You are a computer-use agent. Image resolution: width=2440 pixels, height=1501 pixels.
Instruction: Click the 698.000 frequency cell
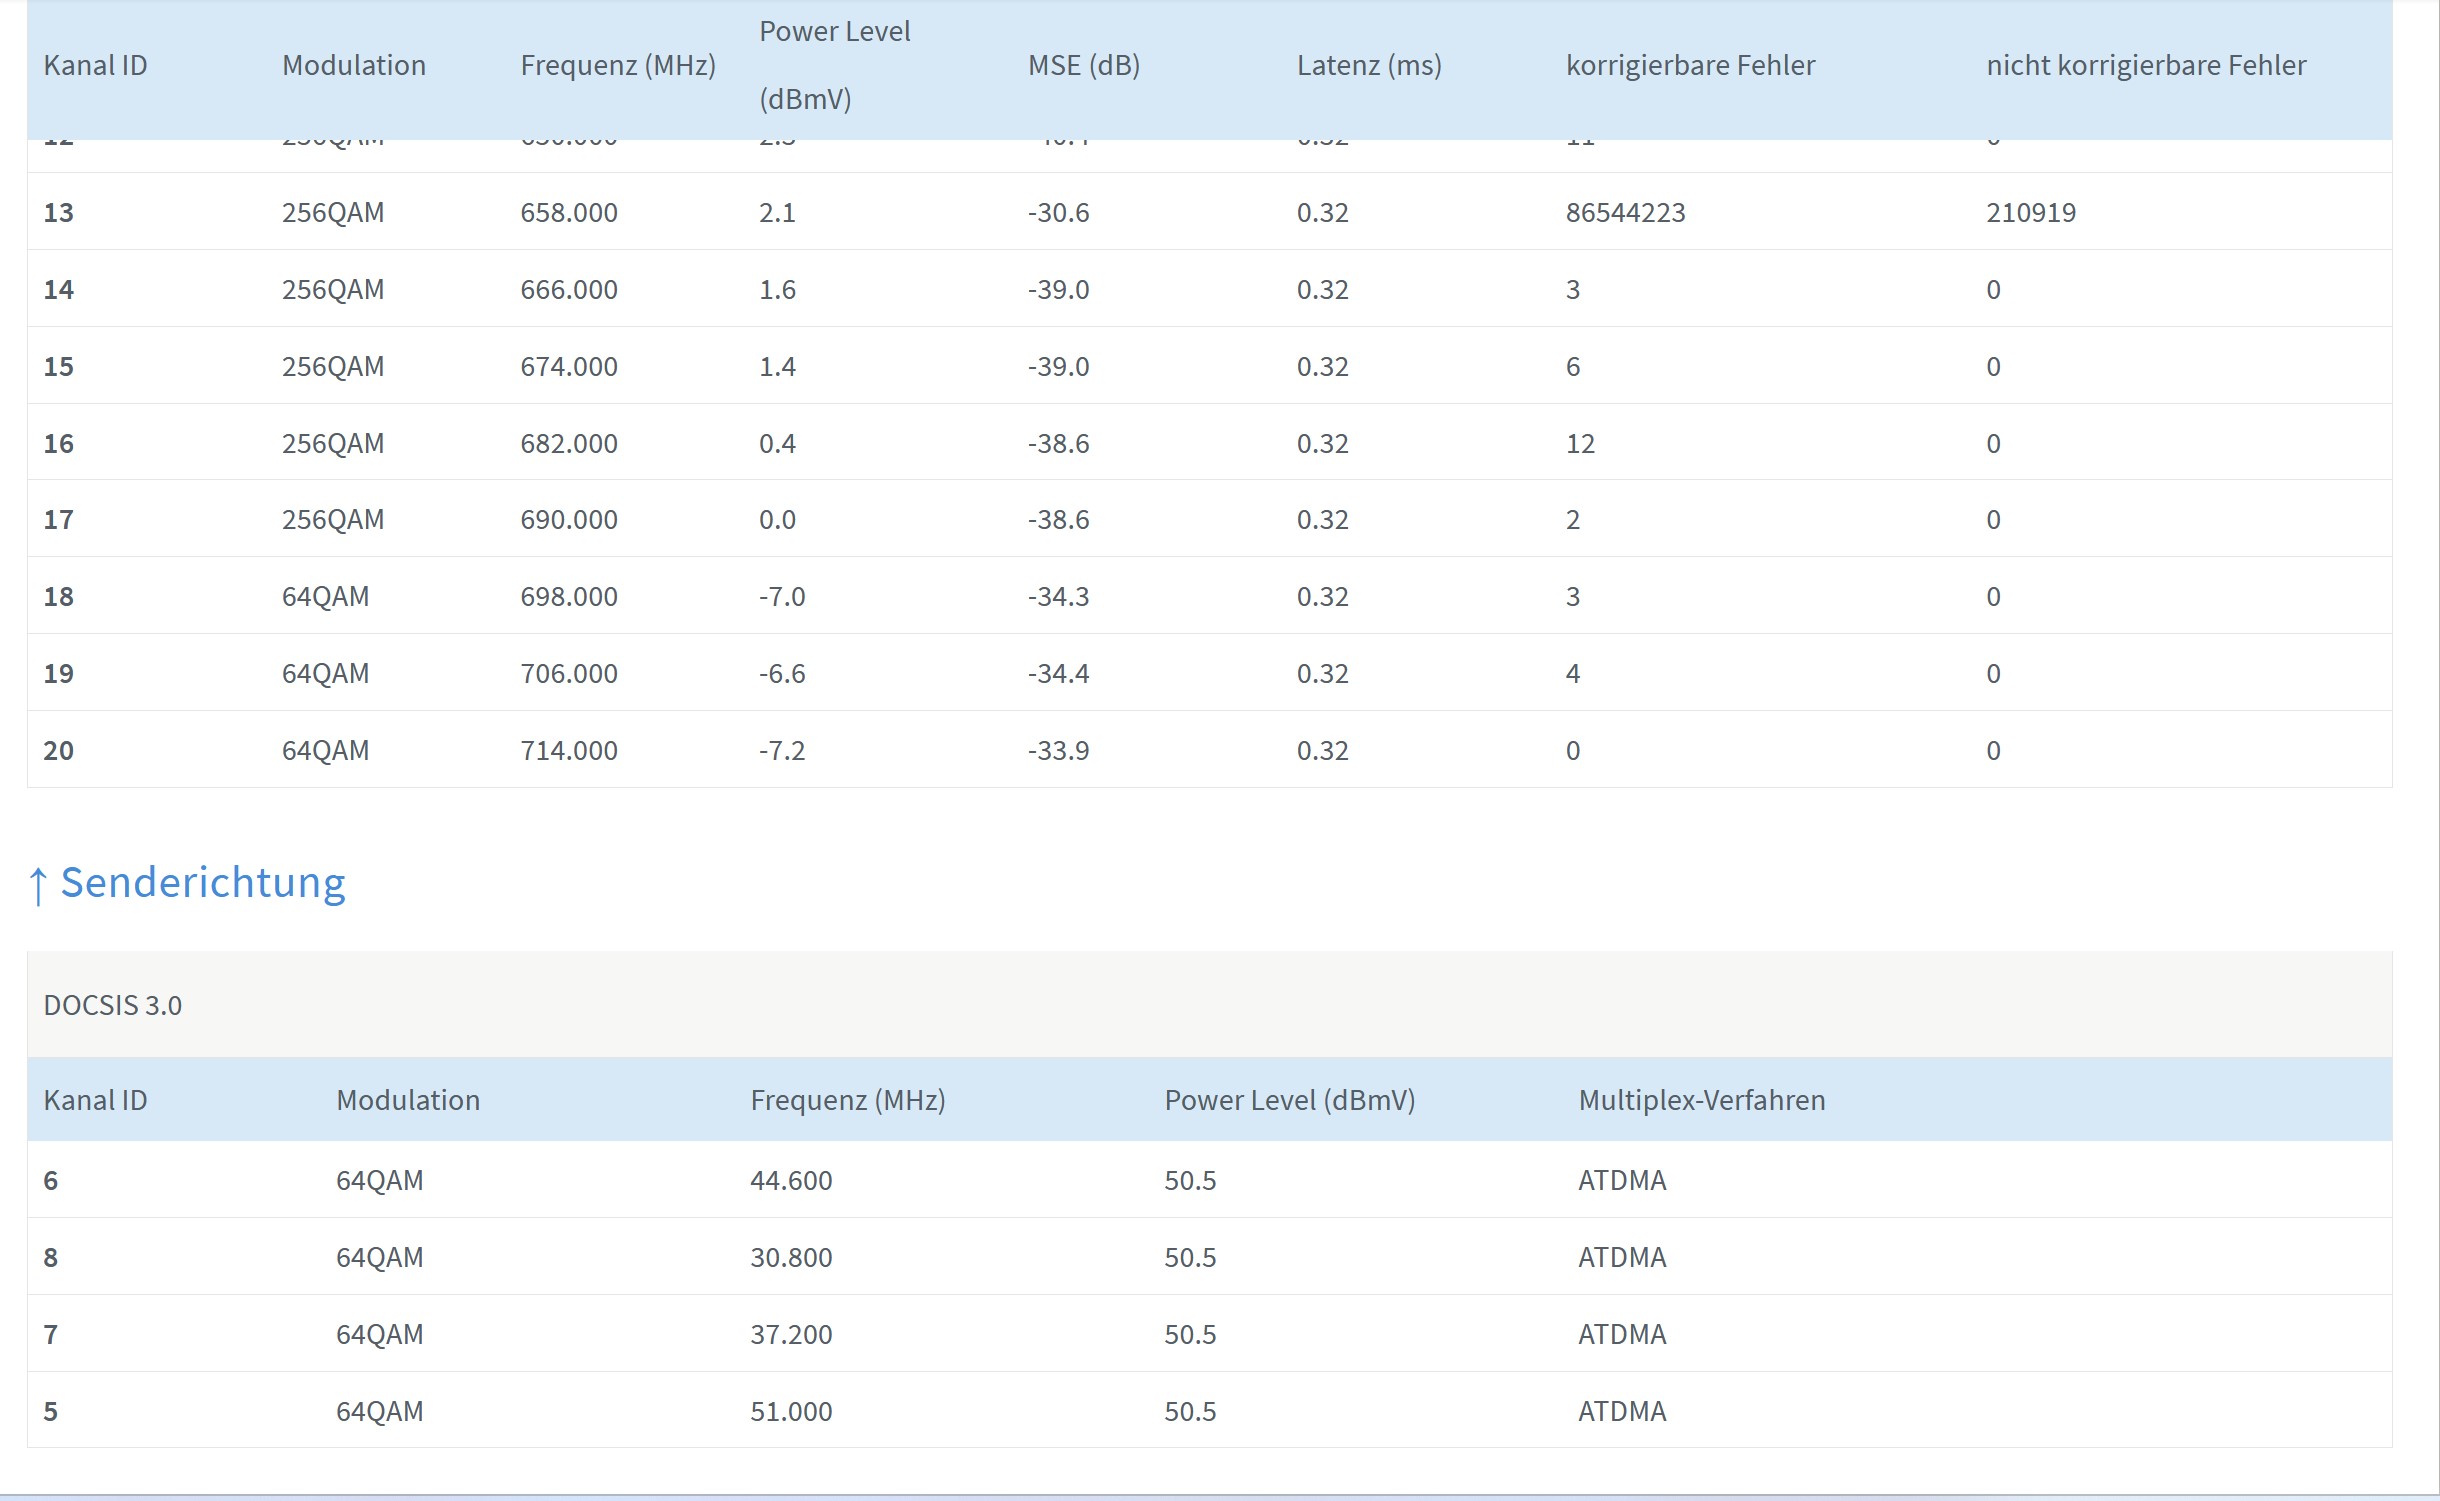point(568,597)
